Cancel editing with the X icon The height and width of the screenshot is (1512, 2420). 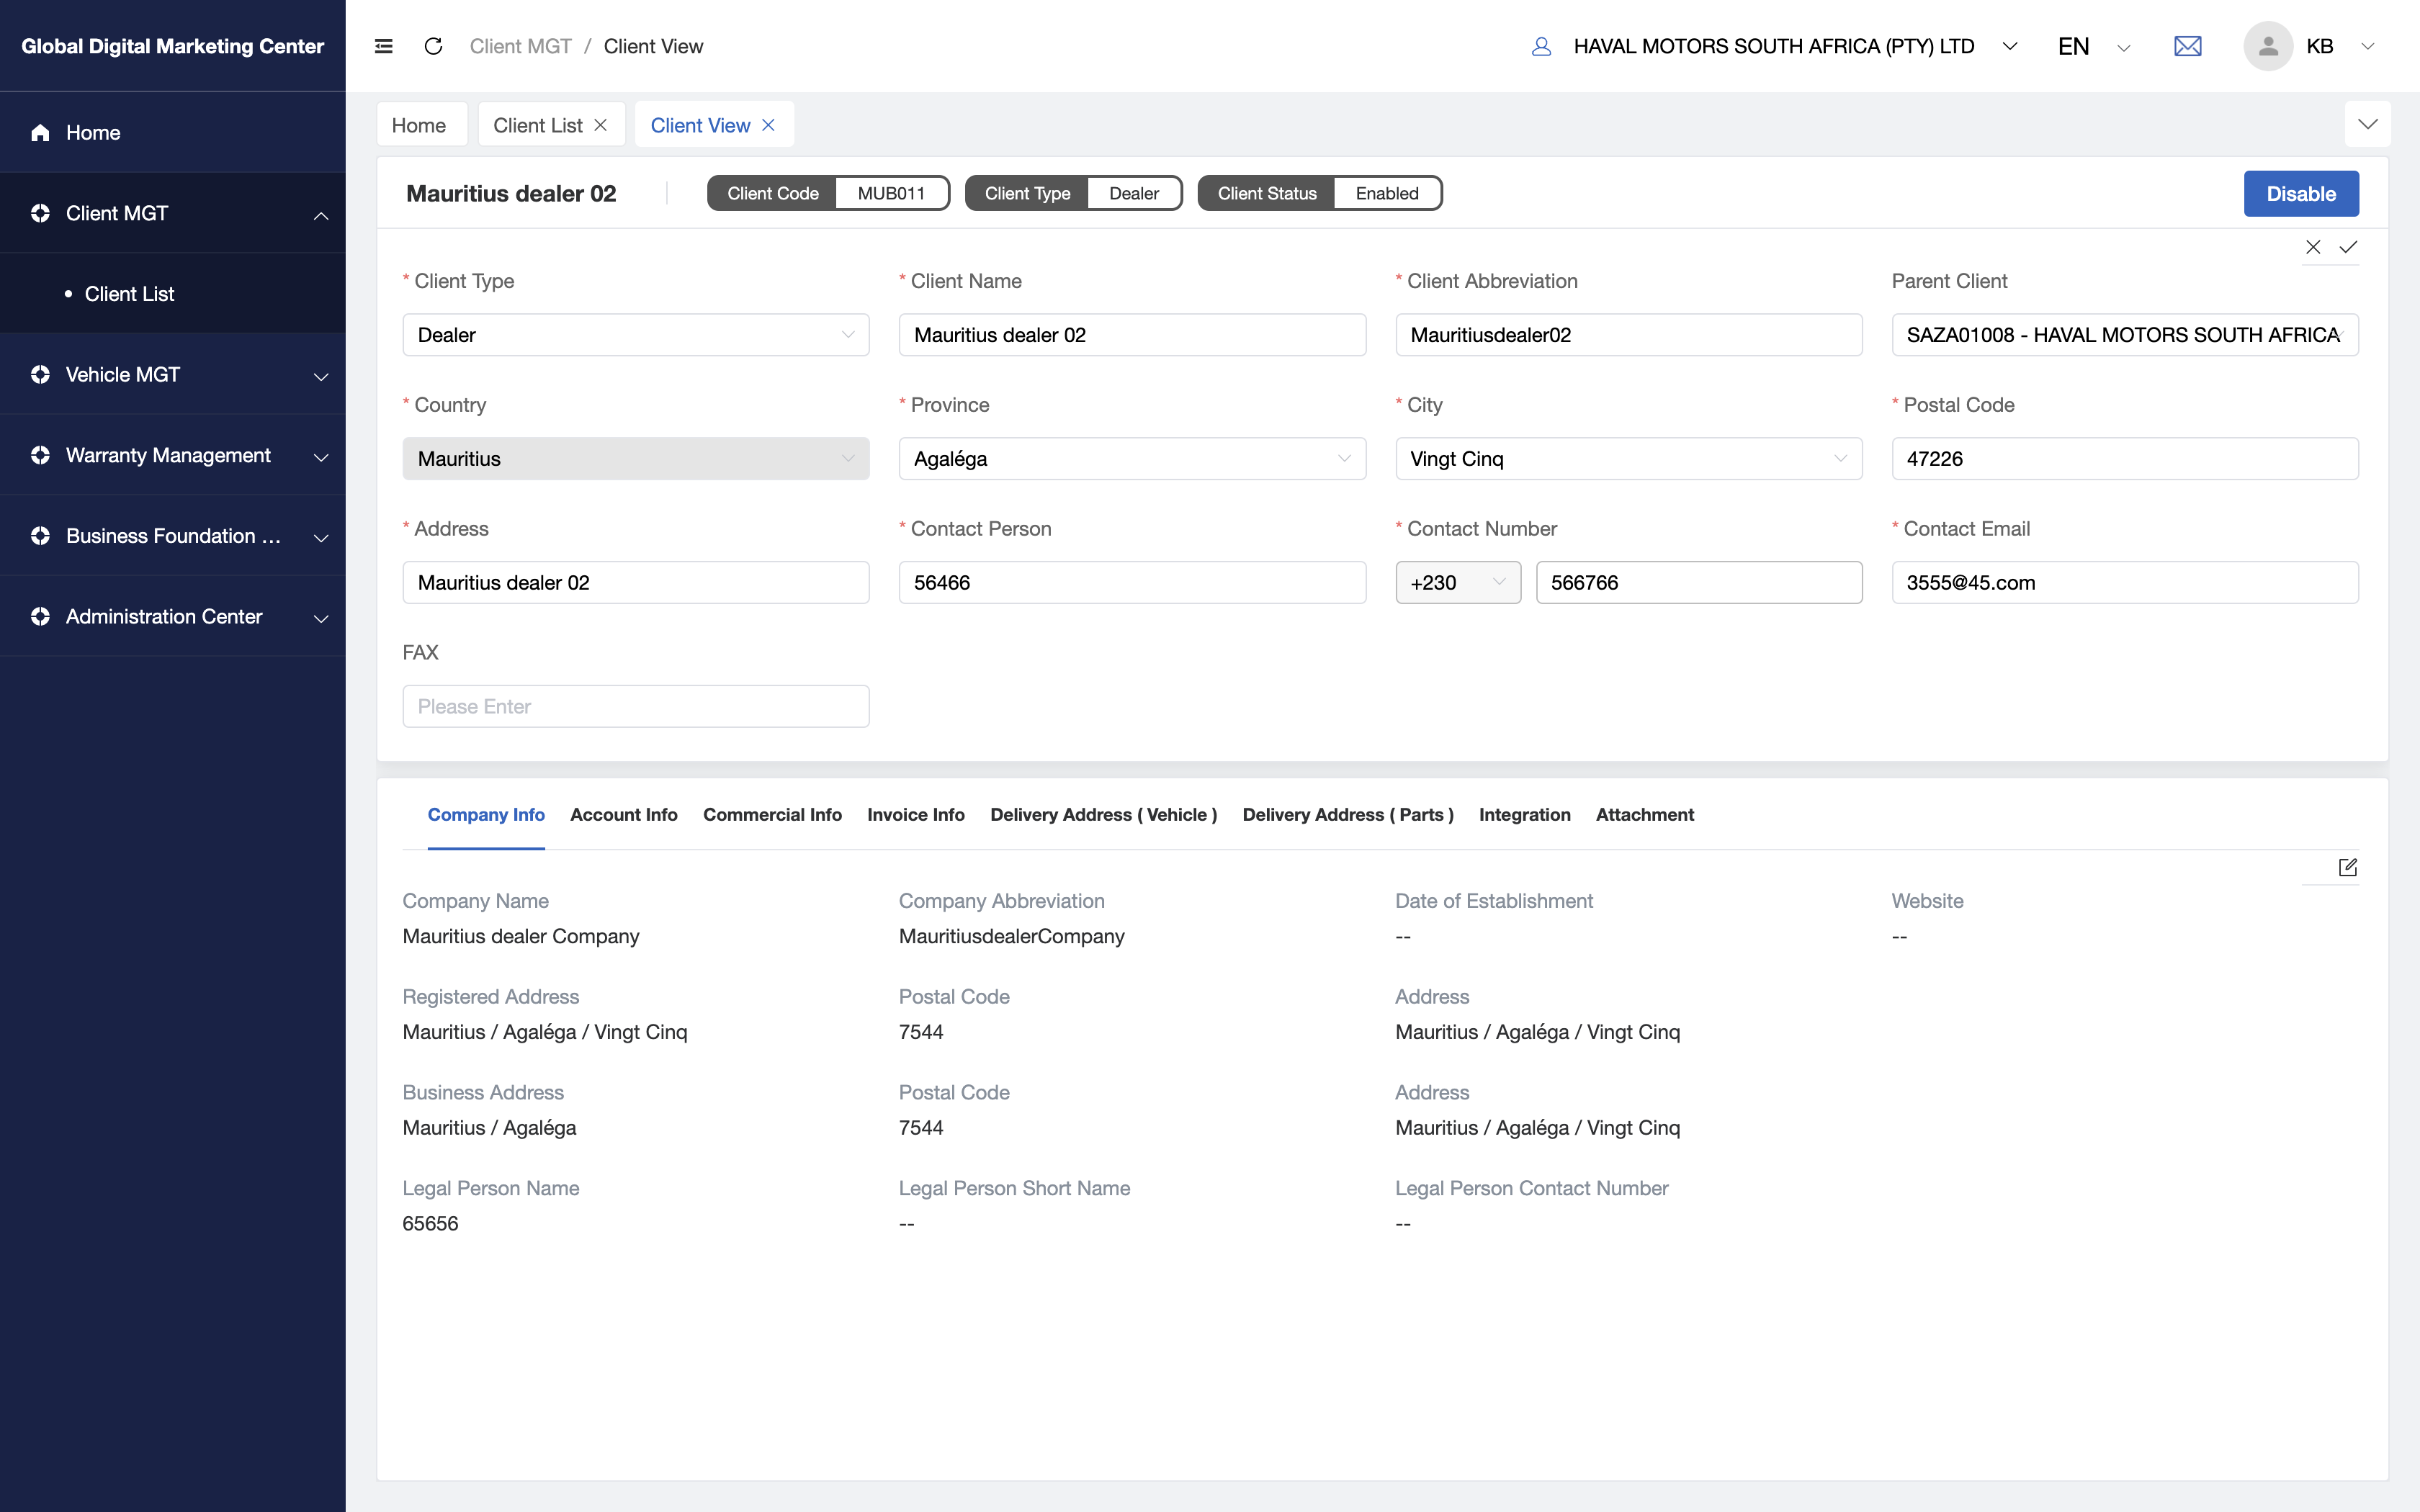(2313, 247)
